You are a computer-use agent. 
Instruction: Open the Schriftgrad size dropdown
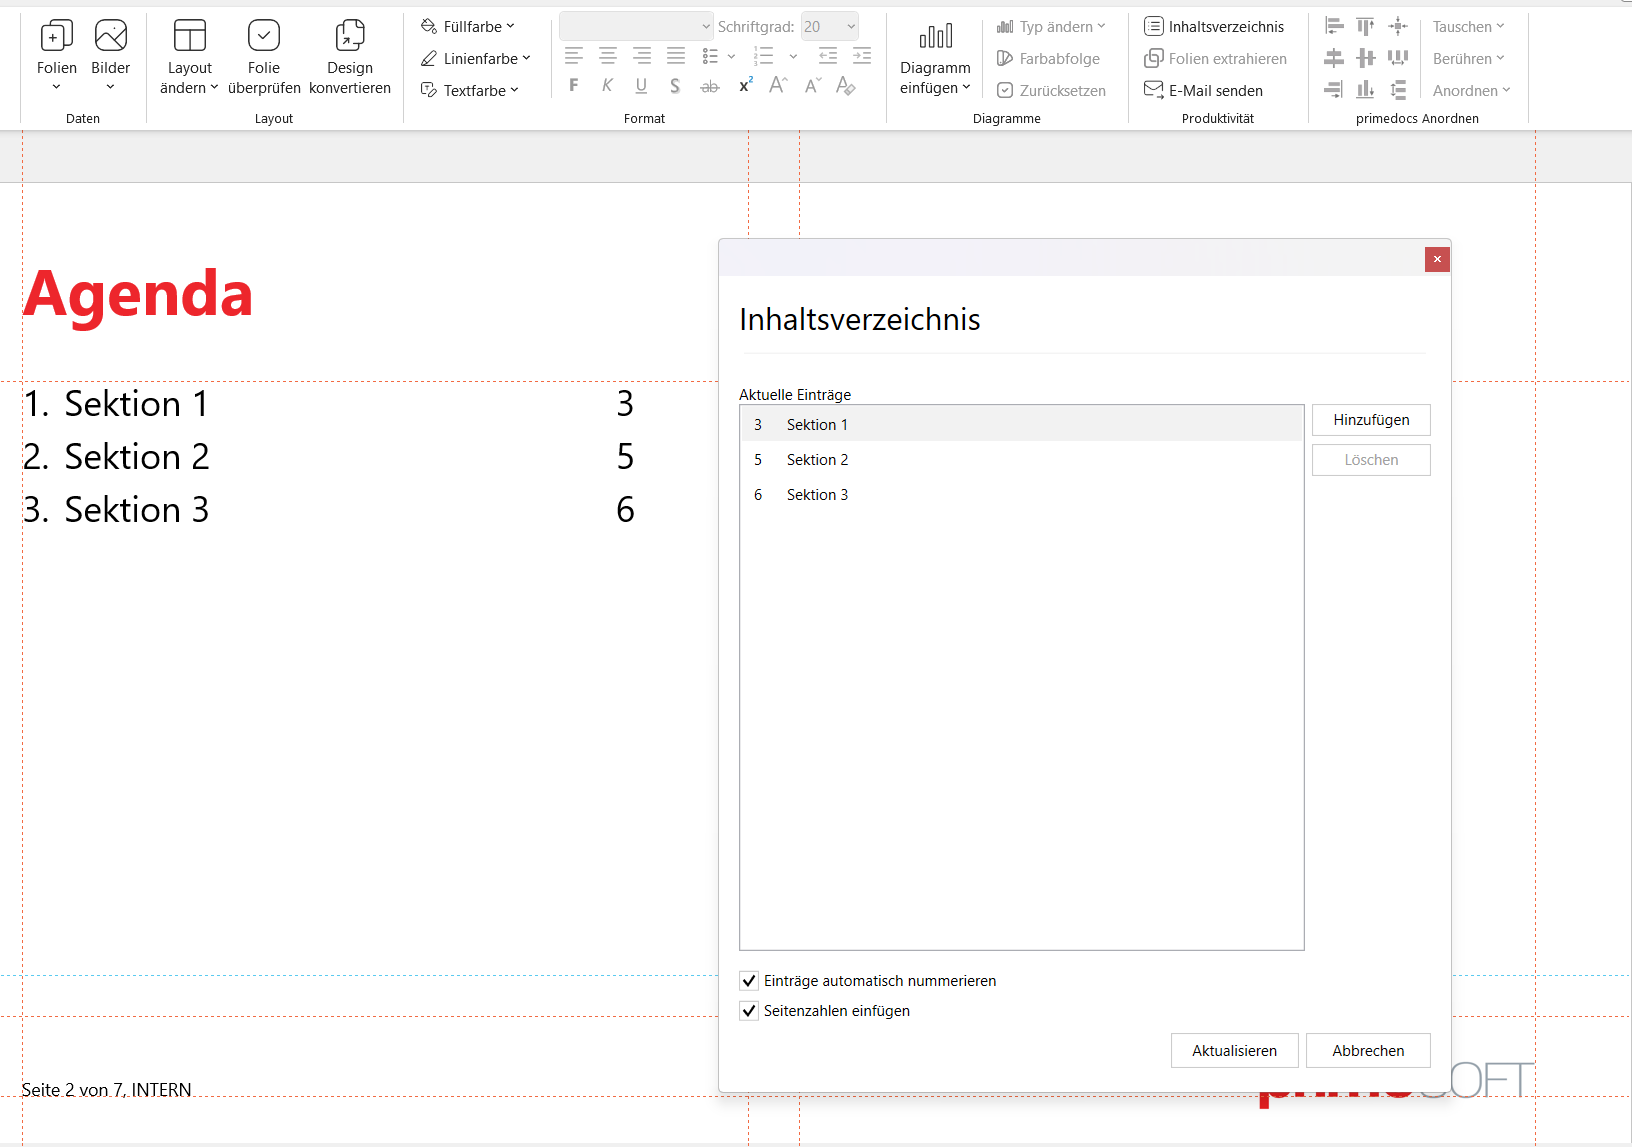pos(830,26)
